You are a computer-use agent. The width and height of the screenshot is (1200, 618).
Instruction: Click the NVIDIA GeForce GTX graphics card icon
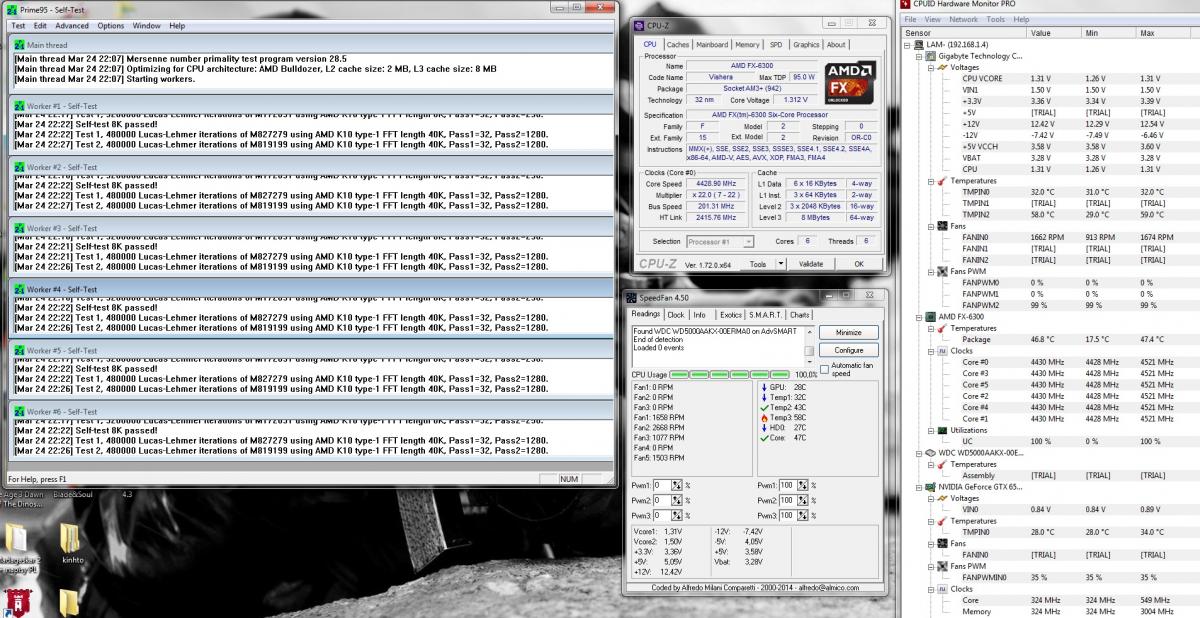(931, 487)
